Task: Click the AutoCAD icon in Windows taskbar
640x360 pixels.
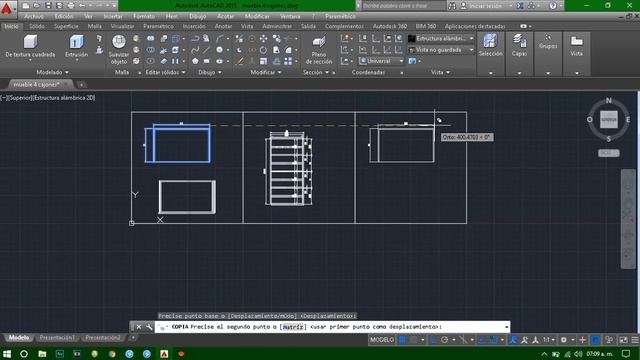Action: pyautogui.click(x=164, y=354)
